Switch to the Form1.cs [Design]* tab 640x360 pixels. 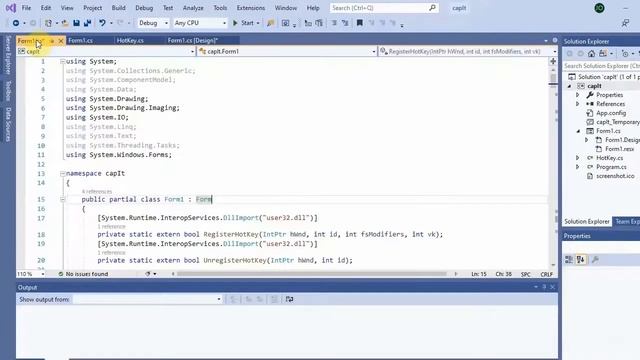(x=193, y=40)
